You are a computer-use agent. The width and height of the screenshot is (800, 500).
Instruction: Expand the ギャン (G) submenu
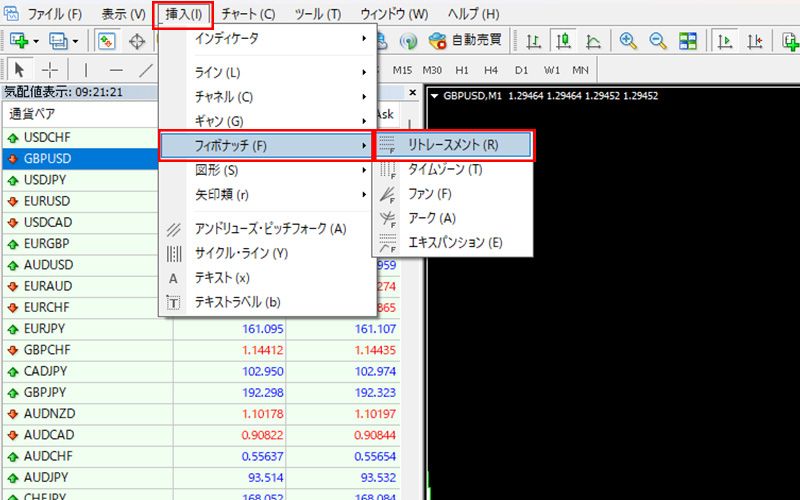tap(268, 121)
